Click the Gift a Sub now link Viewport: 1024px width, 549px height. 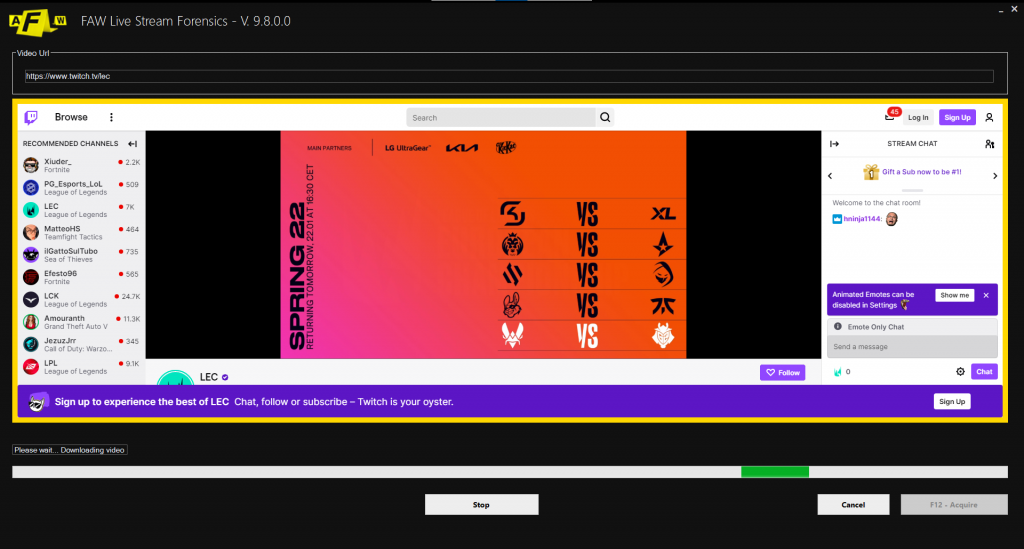921,172
